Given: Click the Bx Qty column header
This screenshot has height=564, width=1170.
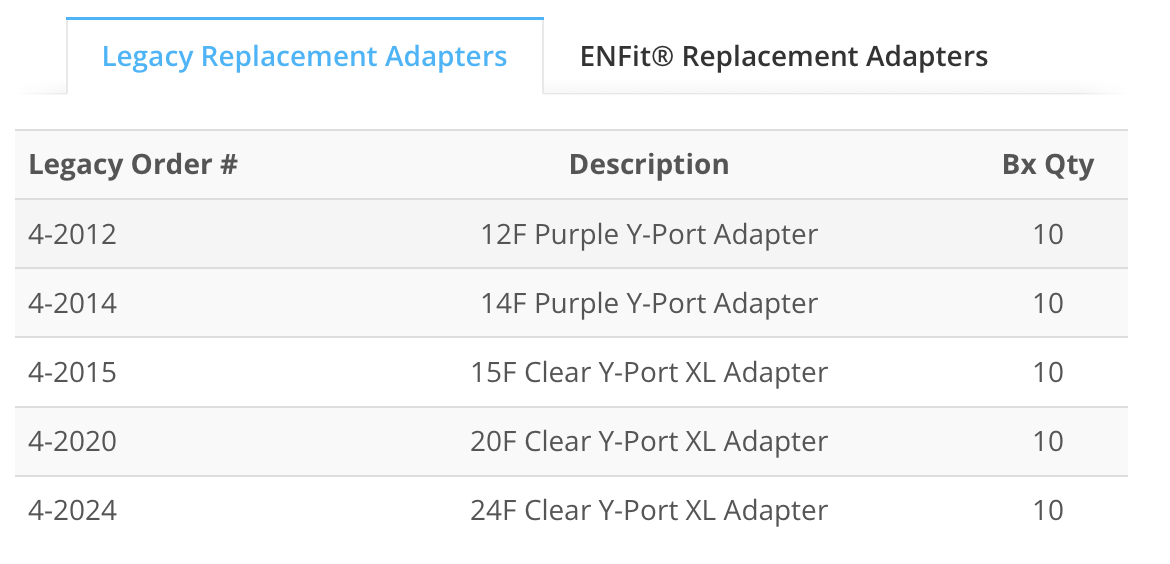Looking at the screenshot, I should click(1048, 165).
